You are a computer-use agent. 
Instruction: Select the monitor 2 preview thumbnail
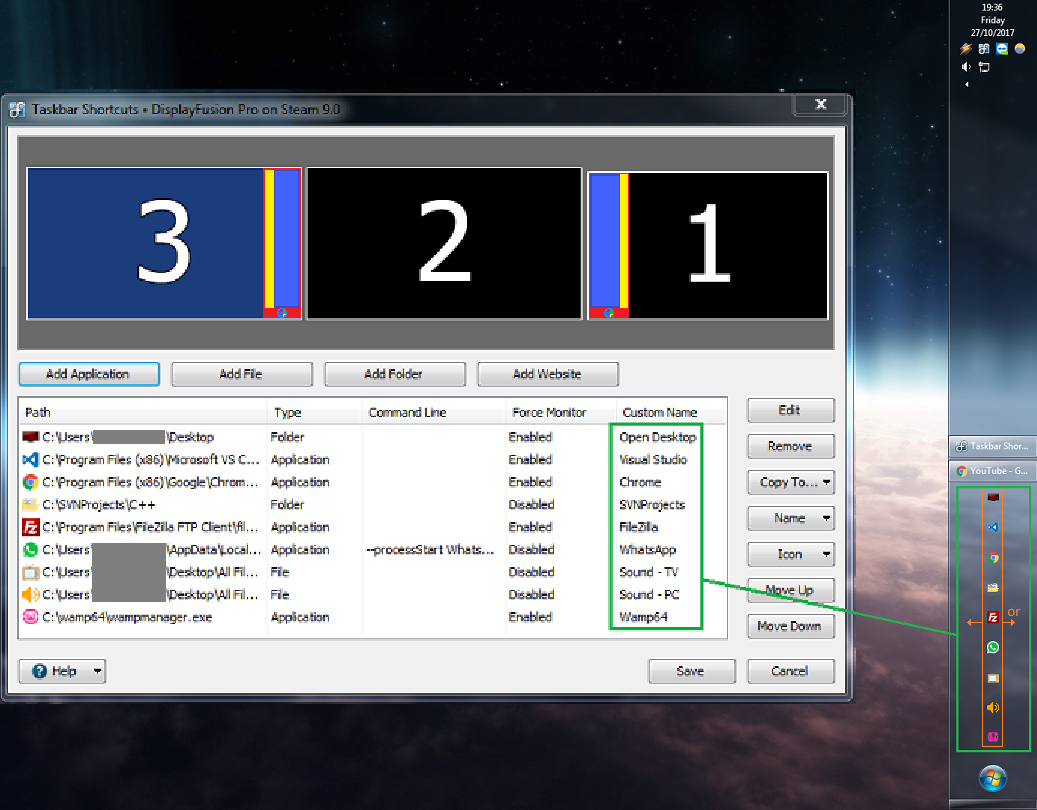click(444, 244)
